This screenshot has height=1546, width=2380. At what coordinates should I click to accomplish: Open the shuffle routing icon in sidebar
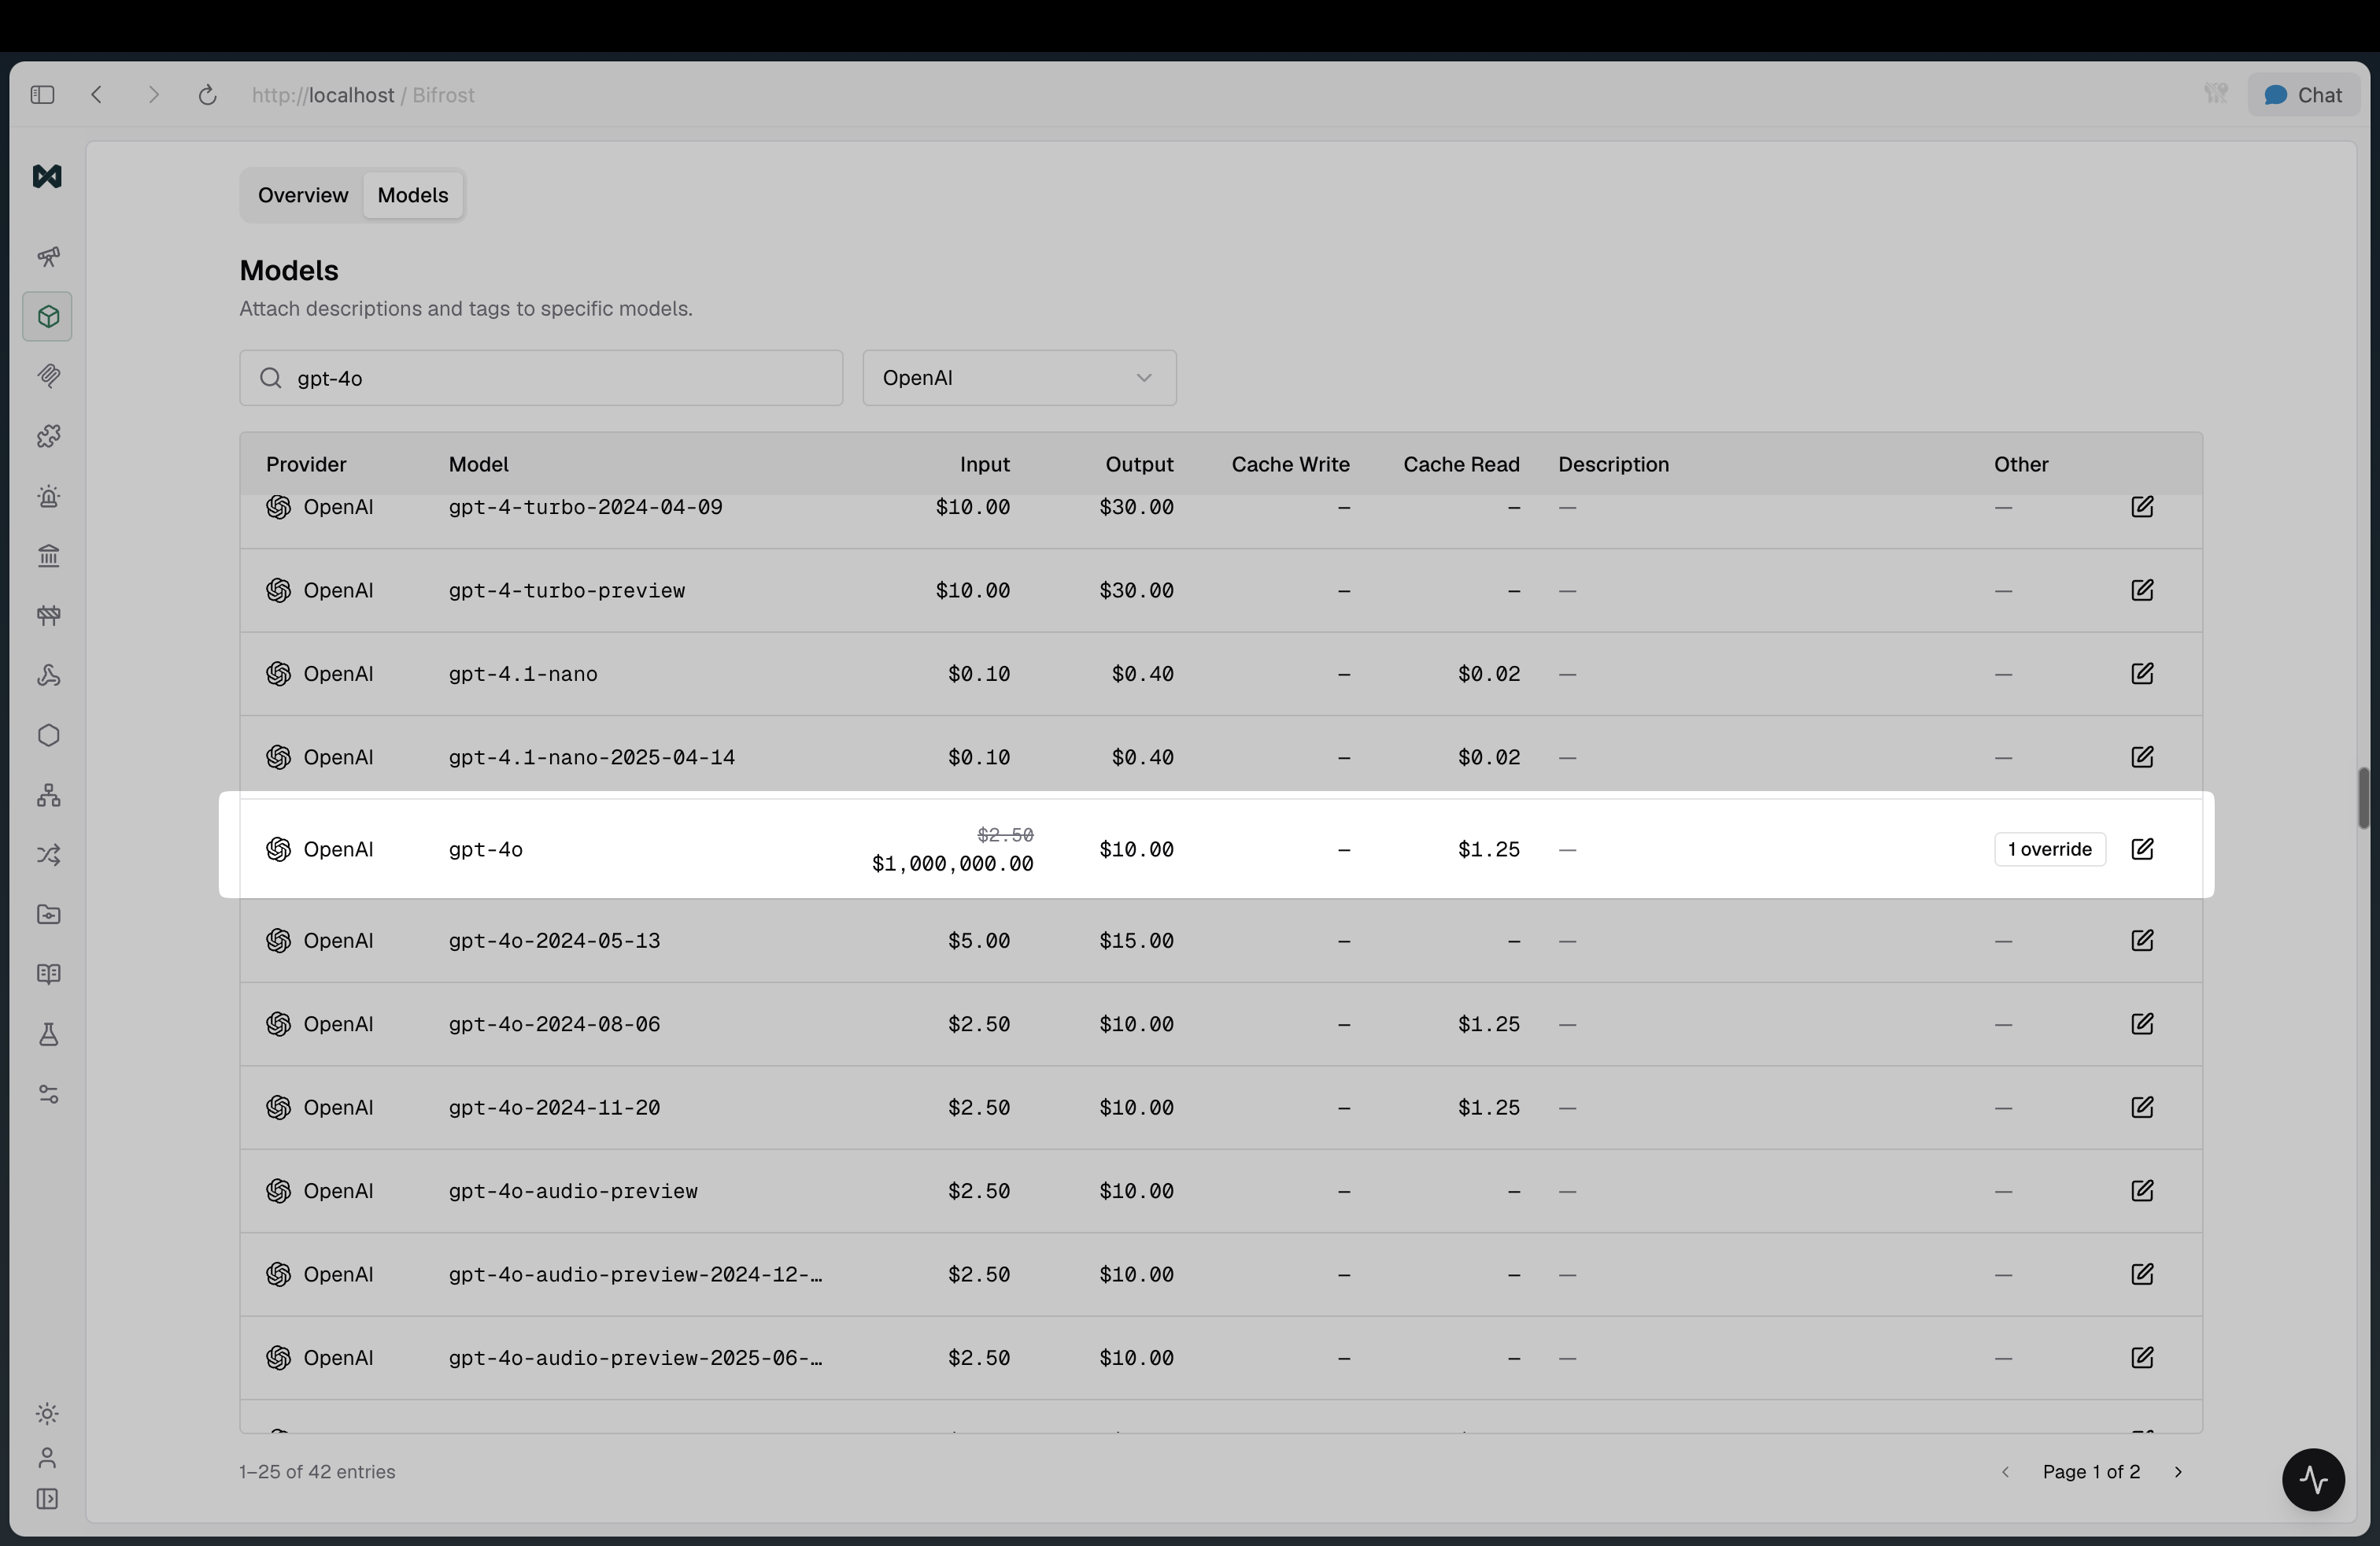tap(48, 855)
